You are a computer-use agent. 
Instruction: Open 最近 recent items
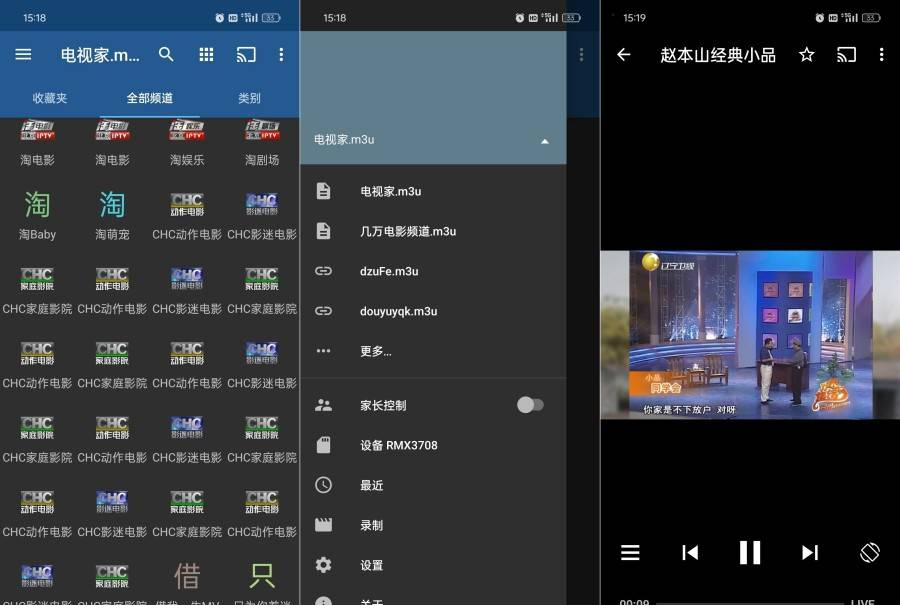click(433, 485)
